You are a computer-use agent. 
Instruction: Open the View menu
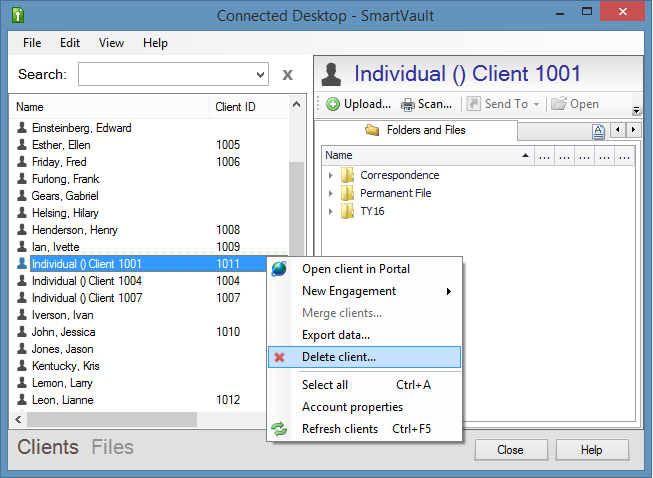point(111,43)
